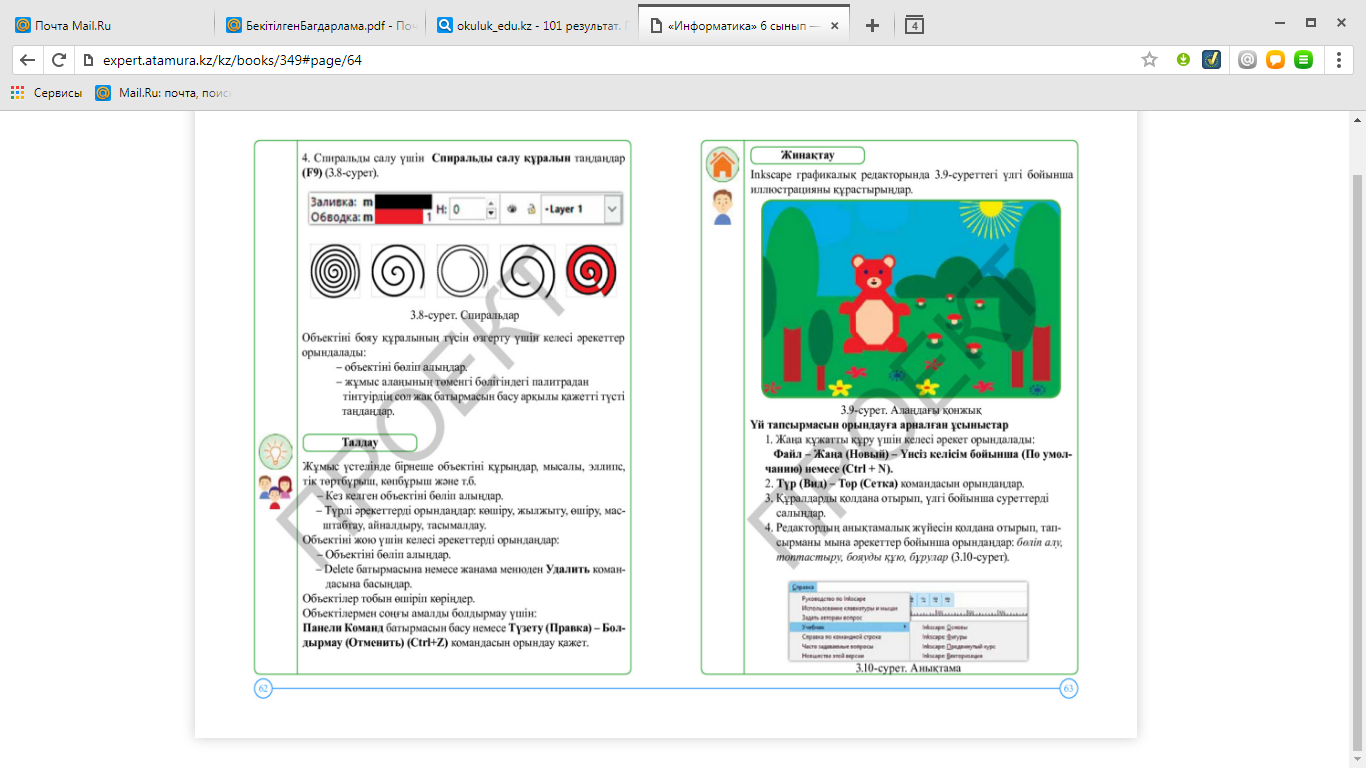Click the caption "3.9-сурет. Алаңдағы қонжық"
Screen dimensions: 1366x768
(x=910, y=411)
